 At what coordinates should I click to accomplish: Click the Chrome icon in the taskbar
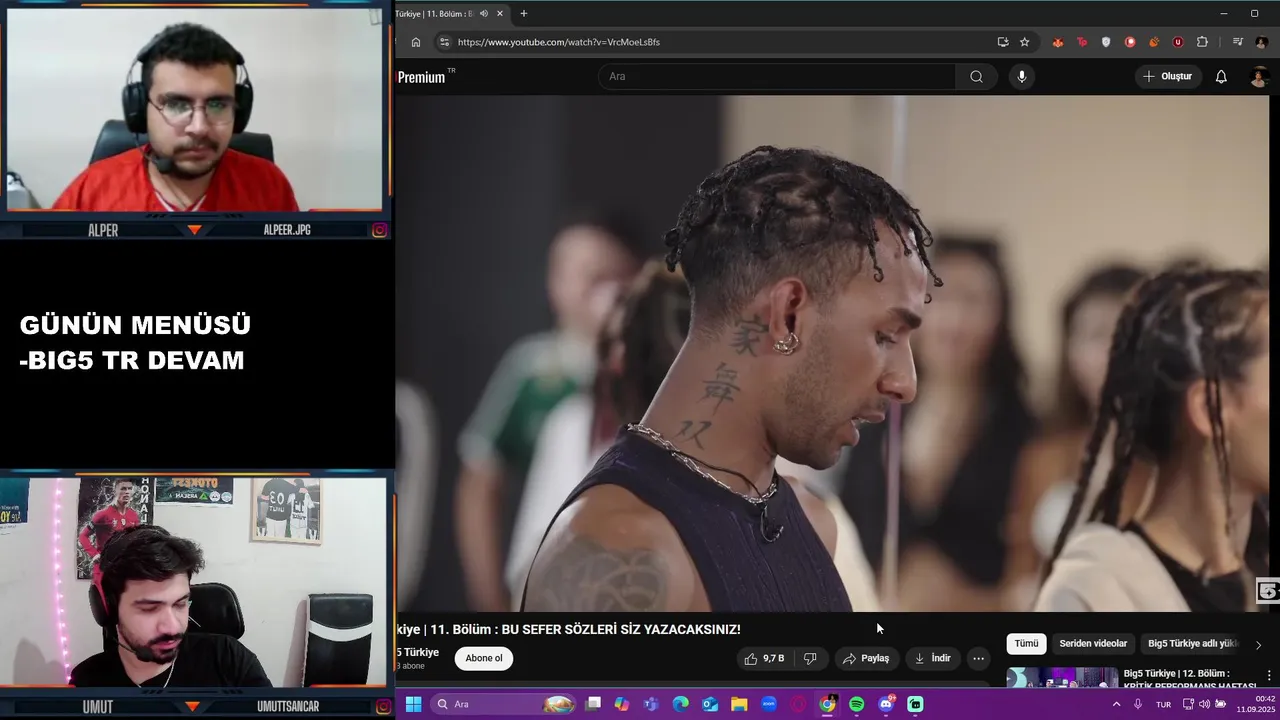(827, 704)
